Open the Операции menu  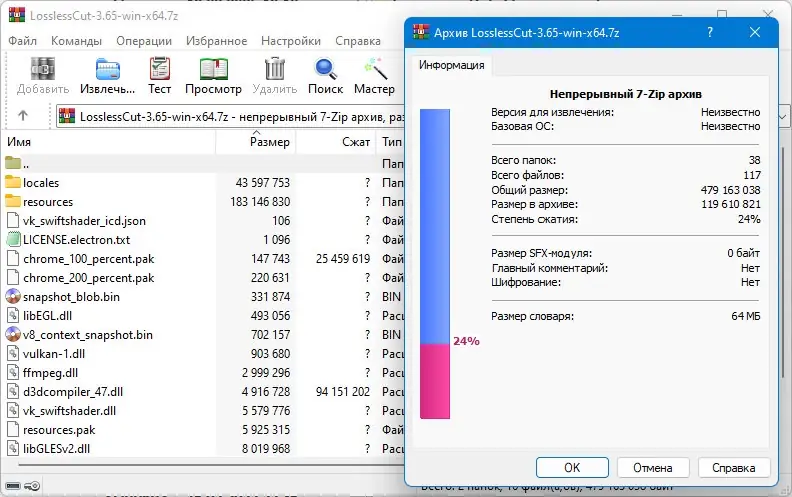[144, 41]
